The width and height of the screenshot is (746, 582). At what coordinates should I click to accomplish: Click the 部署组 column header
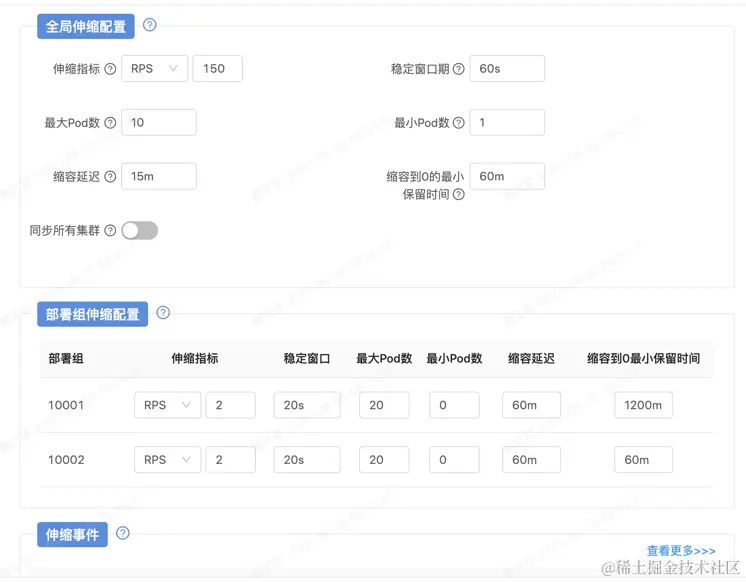(x=66, y=358)
